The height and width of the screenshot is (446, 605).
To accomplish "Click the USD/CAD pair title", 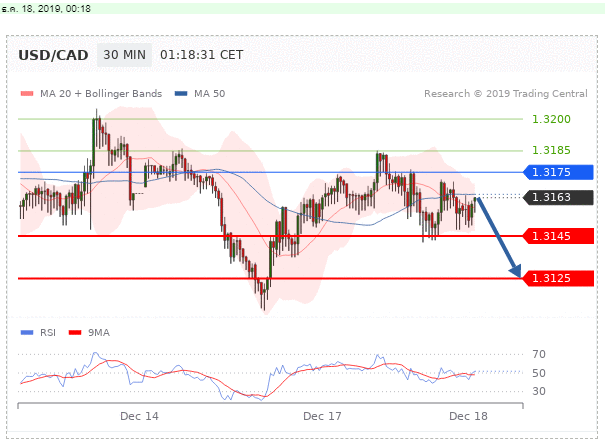I will click(53, 55).
